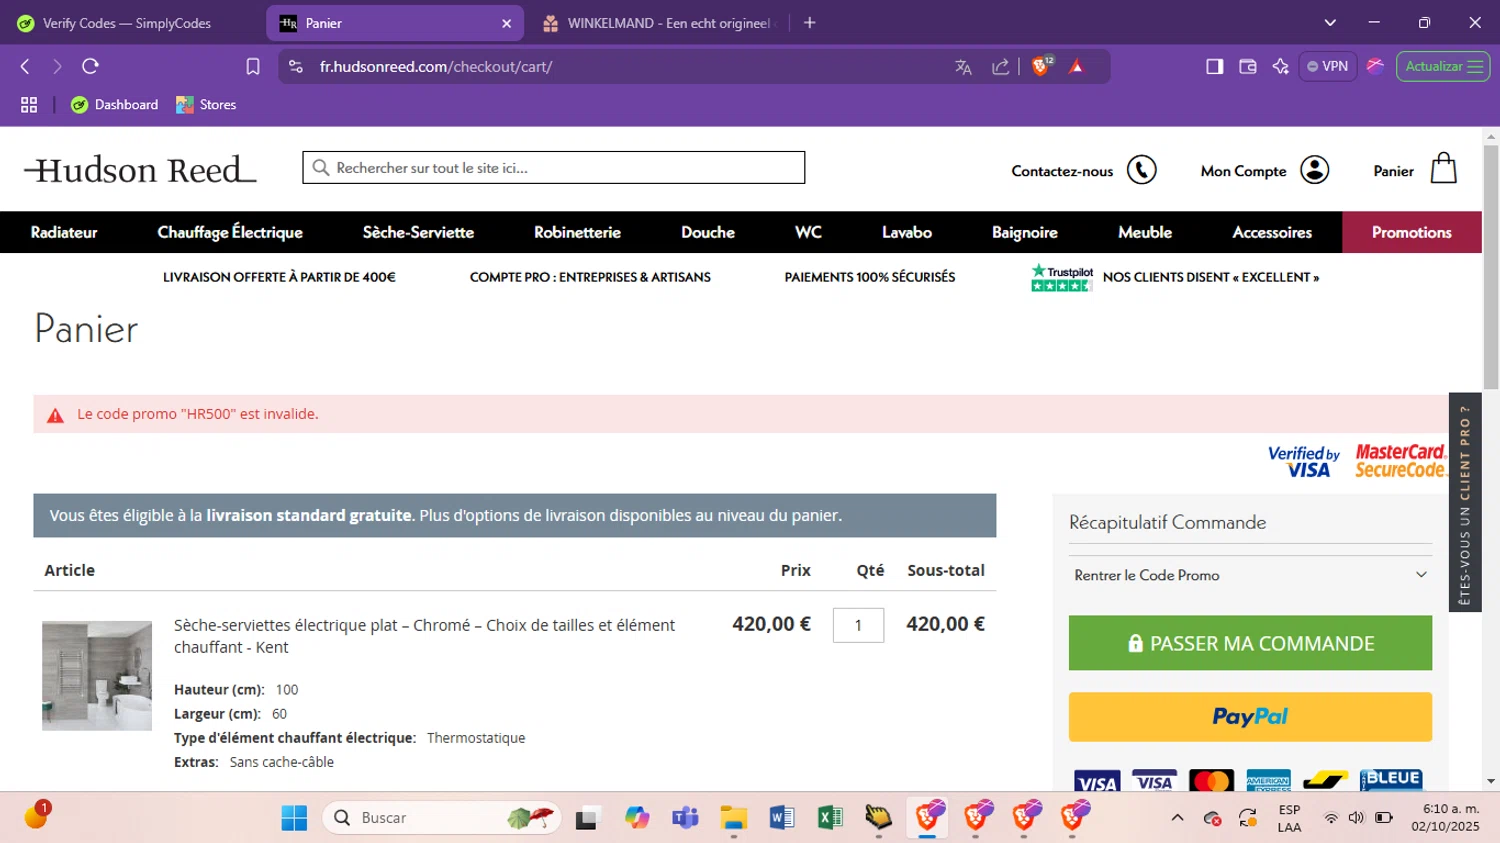The height and width of the screenshot is (843, 1500).
Task: Click the Contactez-nous phone icon
Action: coord(1141,170)
